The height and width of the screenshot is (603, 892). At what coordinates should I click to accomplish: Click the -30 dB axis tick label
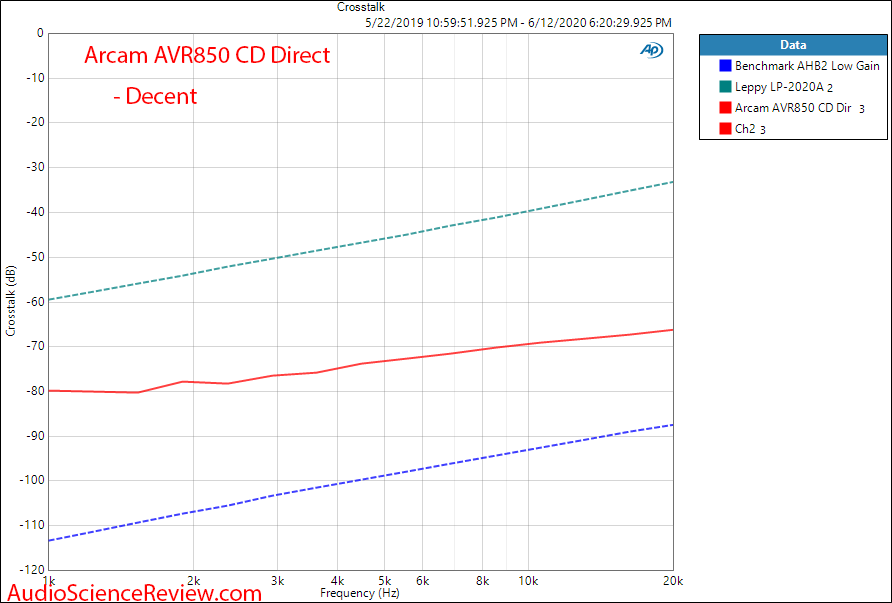33,167
